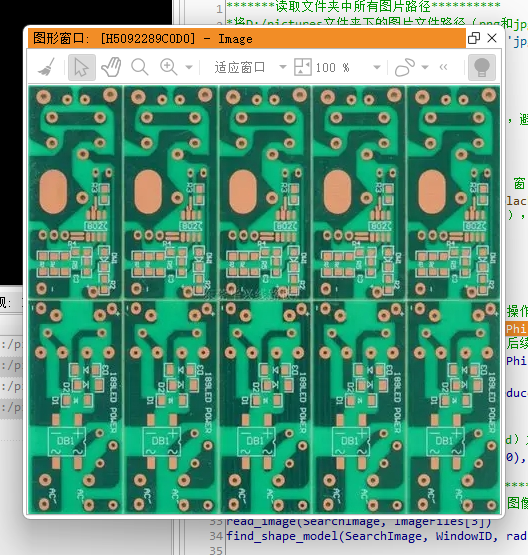Image resolution: width=528 pixels, height=555 pixels.
Task: Click the broom clear window icon
Action: click(x=46, y=67)
